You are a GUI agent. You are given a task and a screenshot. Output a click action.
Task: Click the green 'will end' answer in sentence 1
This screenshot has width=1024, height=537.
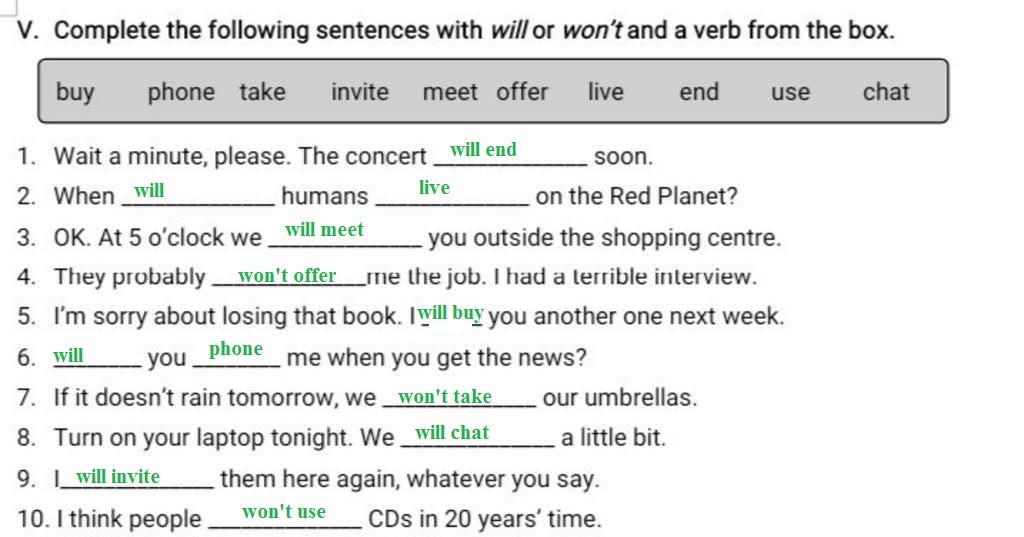tap(483, 150)
